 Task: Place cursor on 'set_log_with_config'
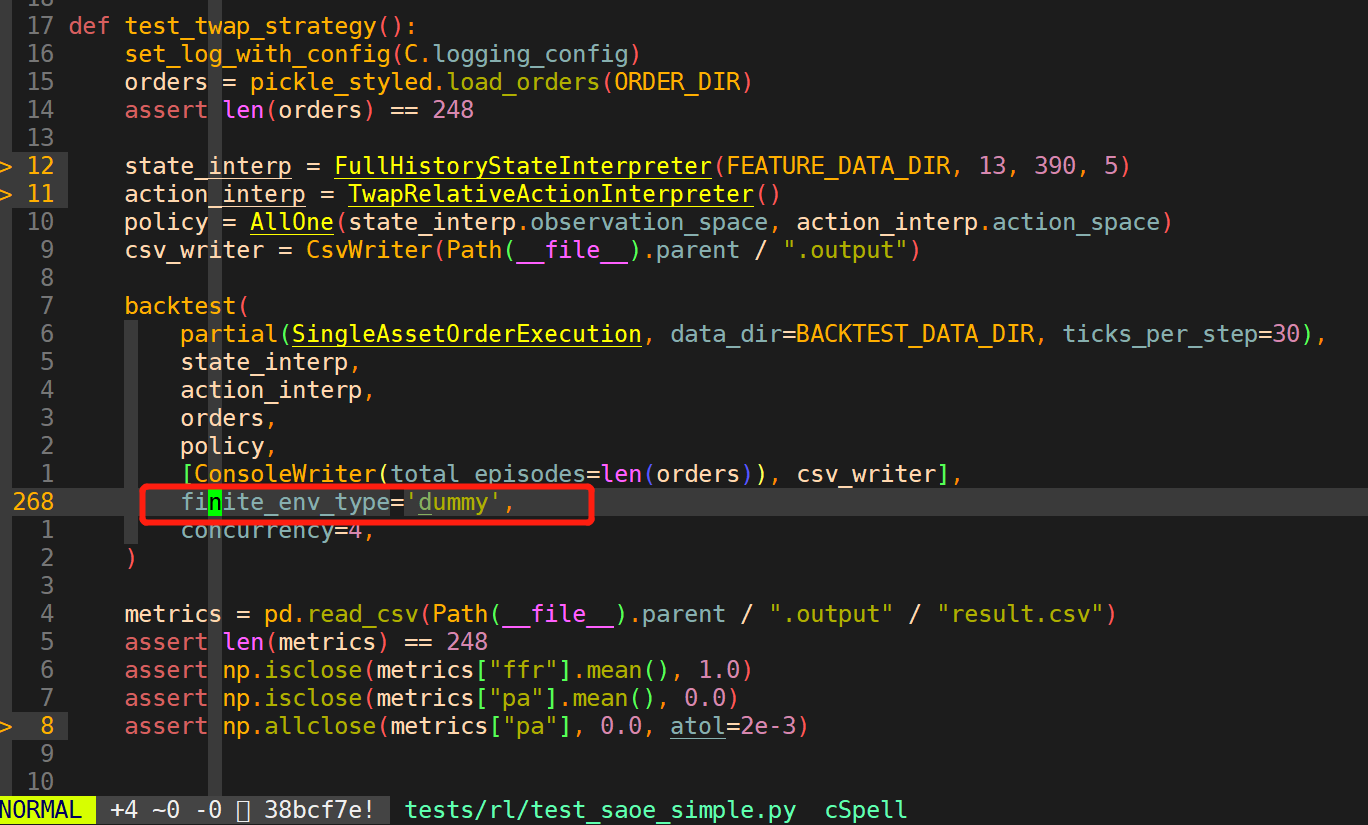click(x=257, y=53)
